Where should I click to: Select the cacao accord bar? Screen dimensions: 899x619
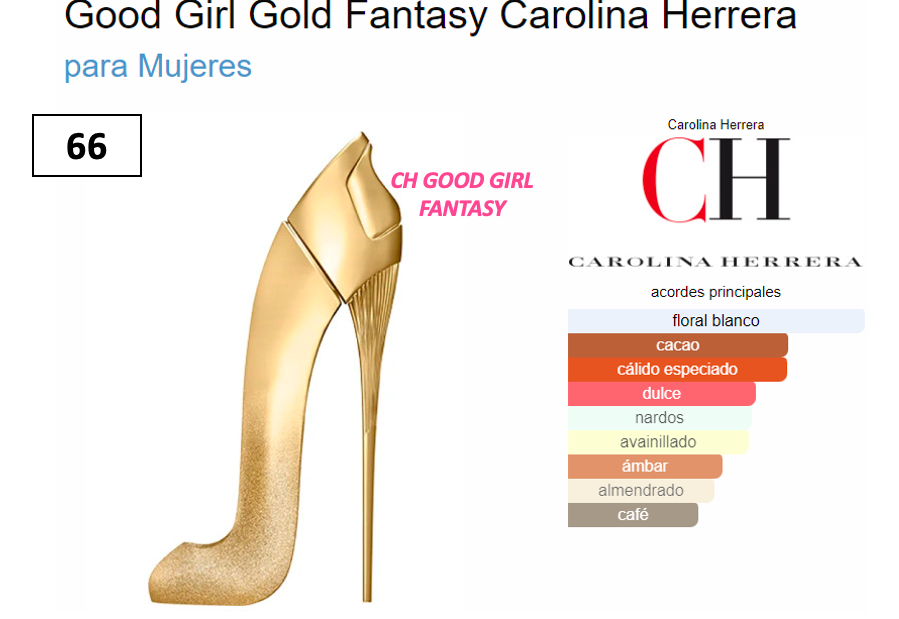pyautogui.click(x=678, y=345)
